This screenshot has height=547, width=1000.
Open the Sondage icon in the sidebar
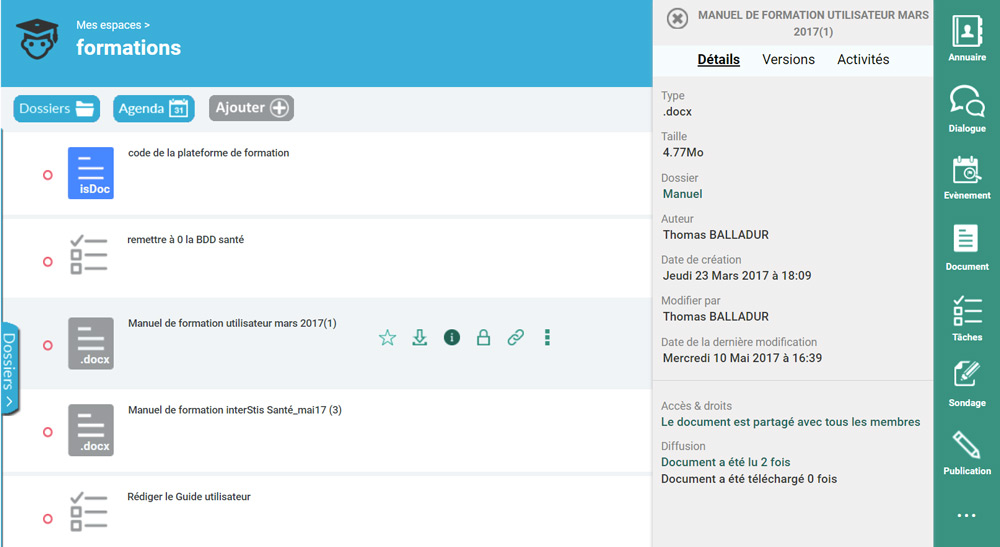[x=966, y=383]
